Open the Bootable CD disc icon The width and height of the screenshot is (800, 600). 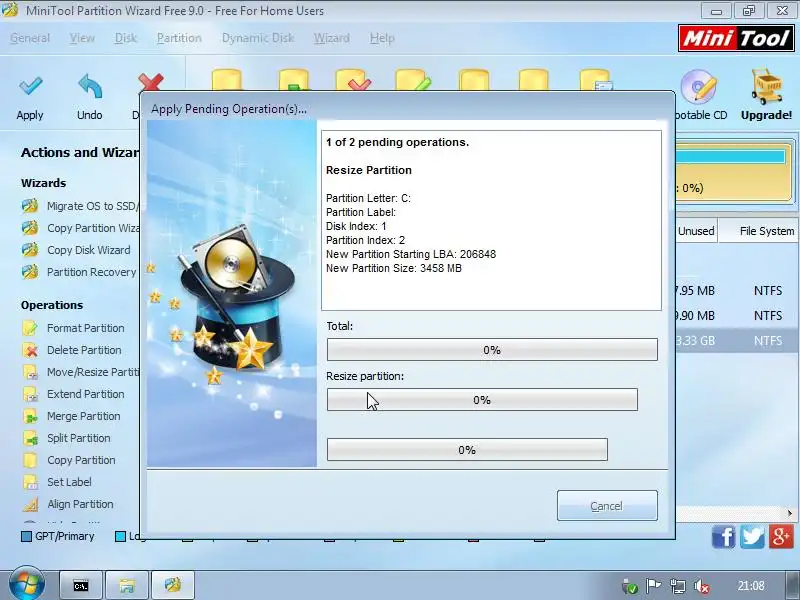698,87
